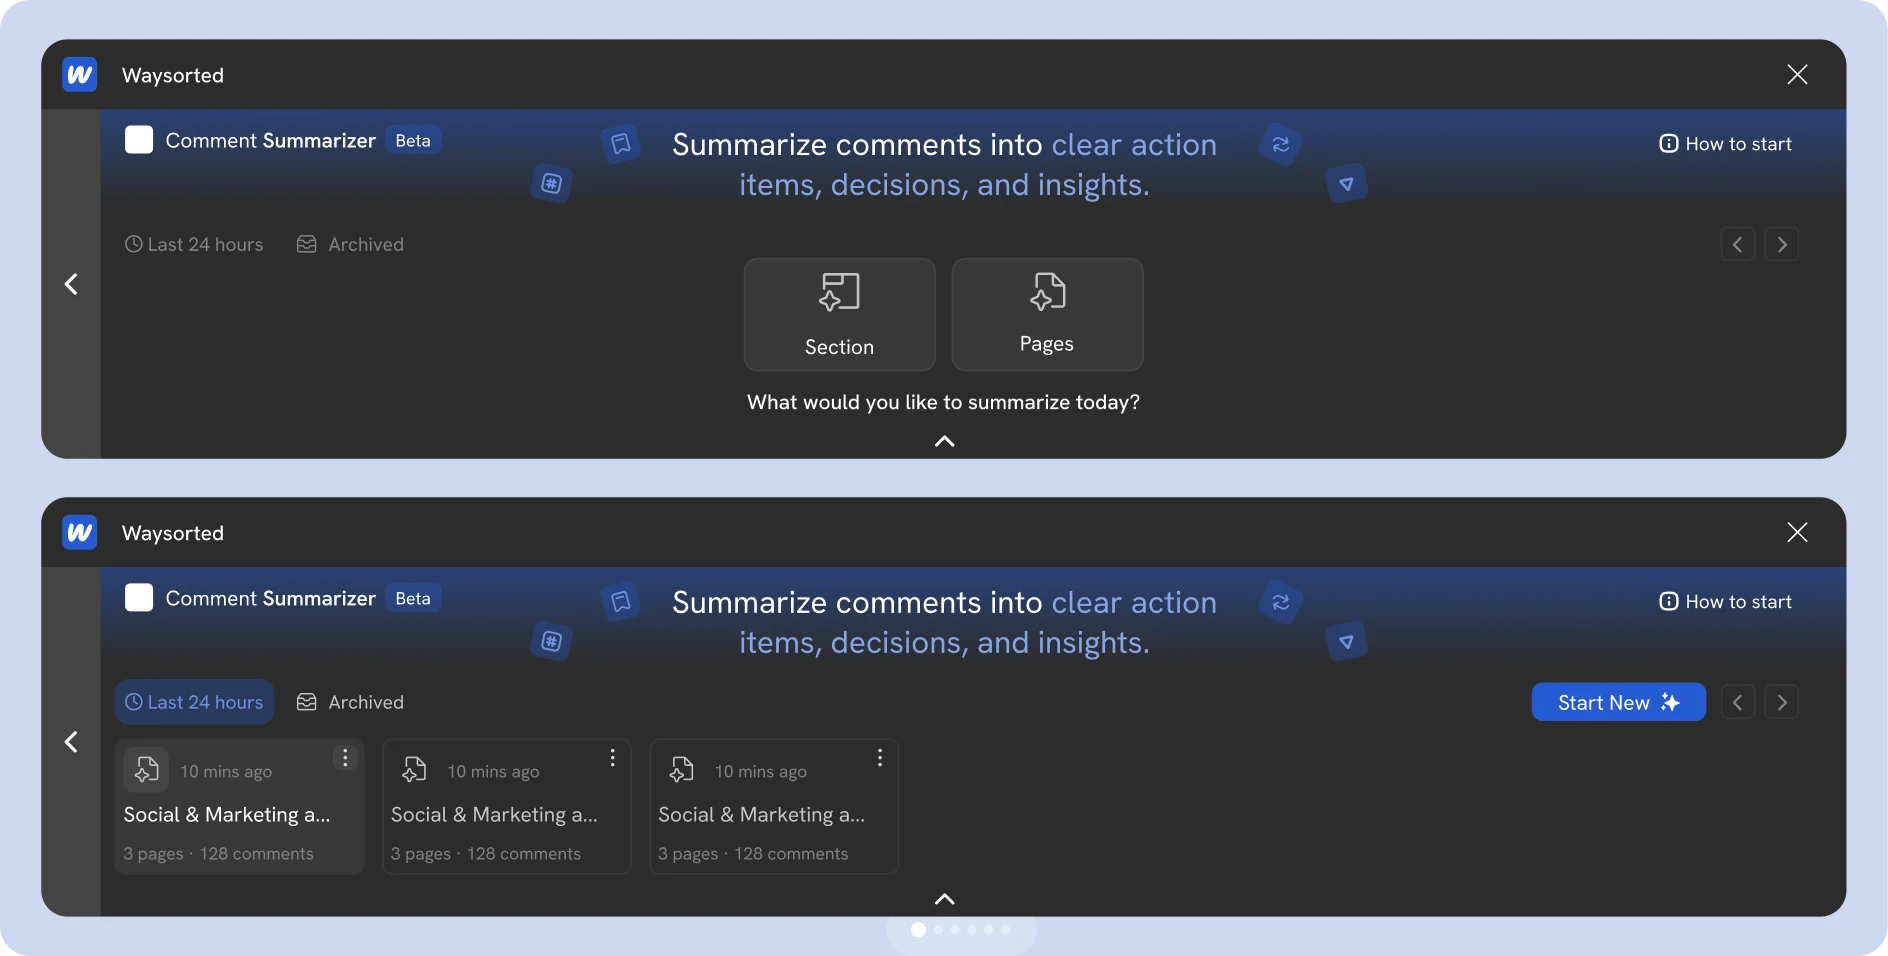Select Archived tab in top panel
Screen dimensions: 1888x956
click(351, 245)
